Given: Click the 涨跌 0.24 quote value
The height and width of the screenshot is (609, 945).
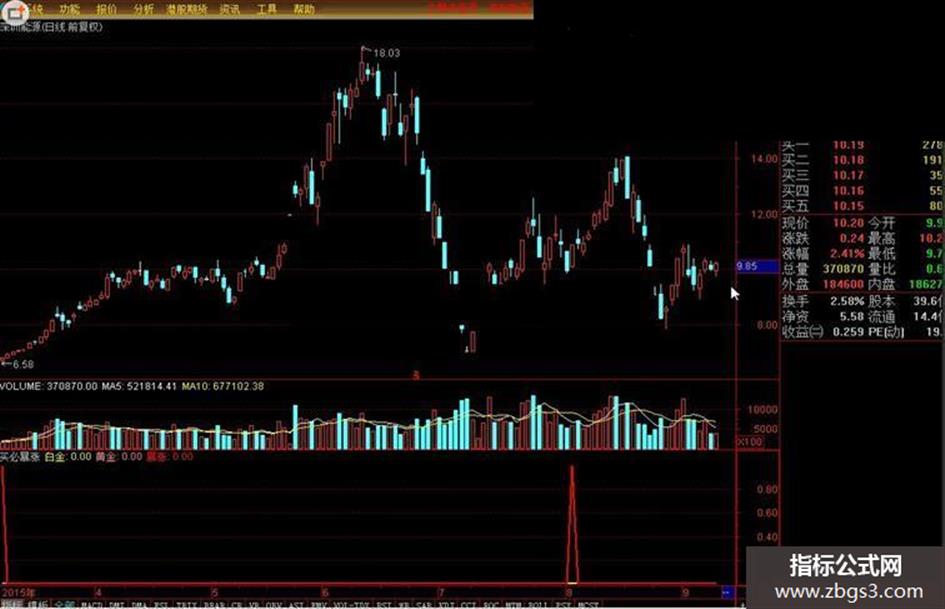Looking at the screenshot, I should [x=852, y=238].
